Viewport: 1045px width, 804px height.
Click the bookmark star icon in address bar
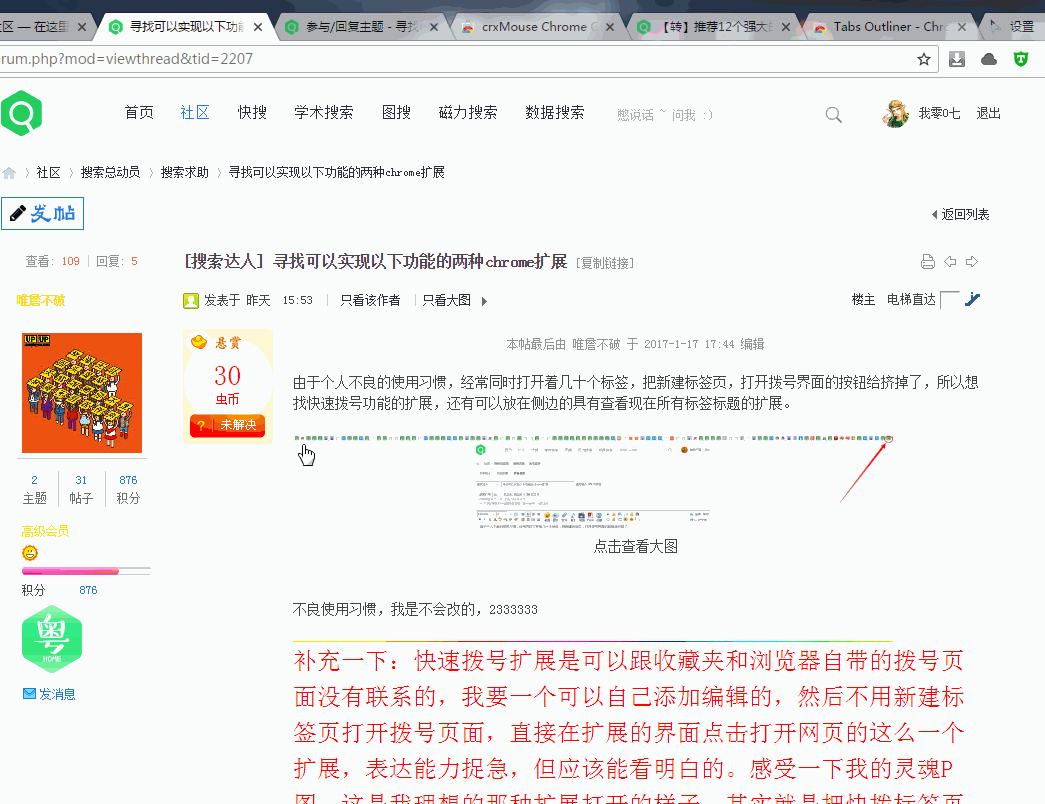924,59
